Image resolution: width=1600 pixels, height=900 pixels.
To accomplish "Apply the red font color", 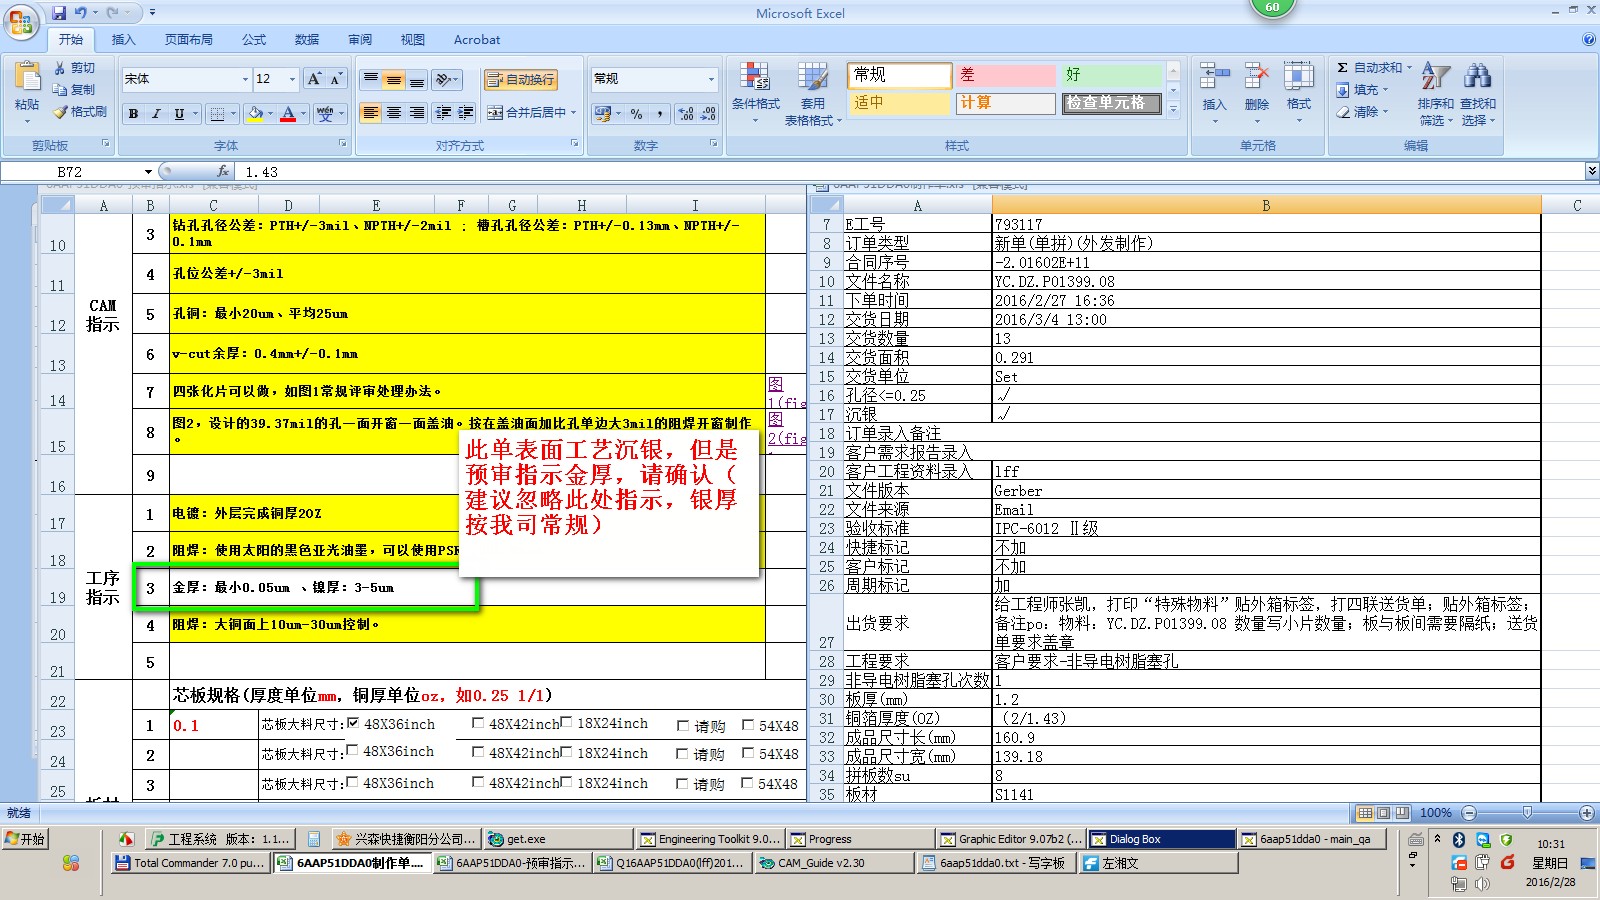I will 288,114.
